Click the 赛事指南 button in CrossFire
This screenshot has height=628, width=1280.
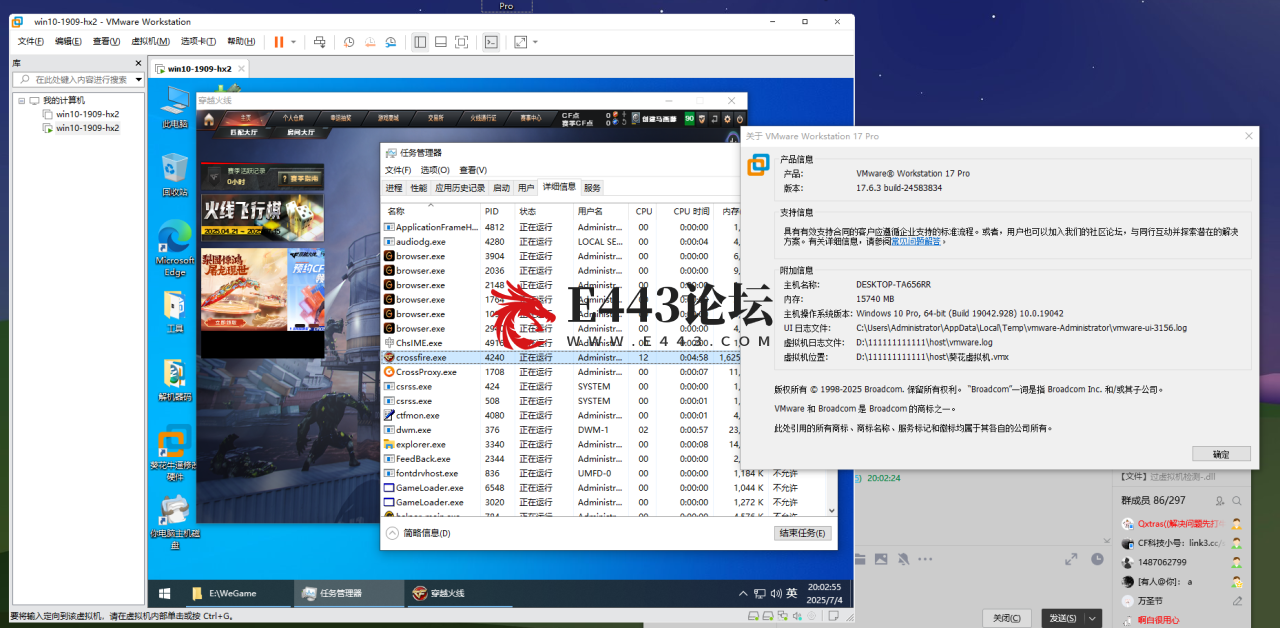click(298, 178)
